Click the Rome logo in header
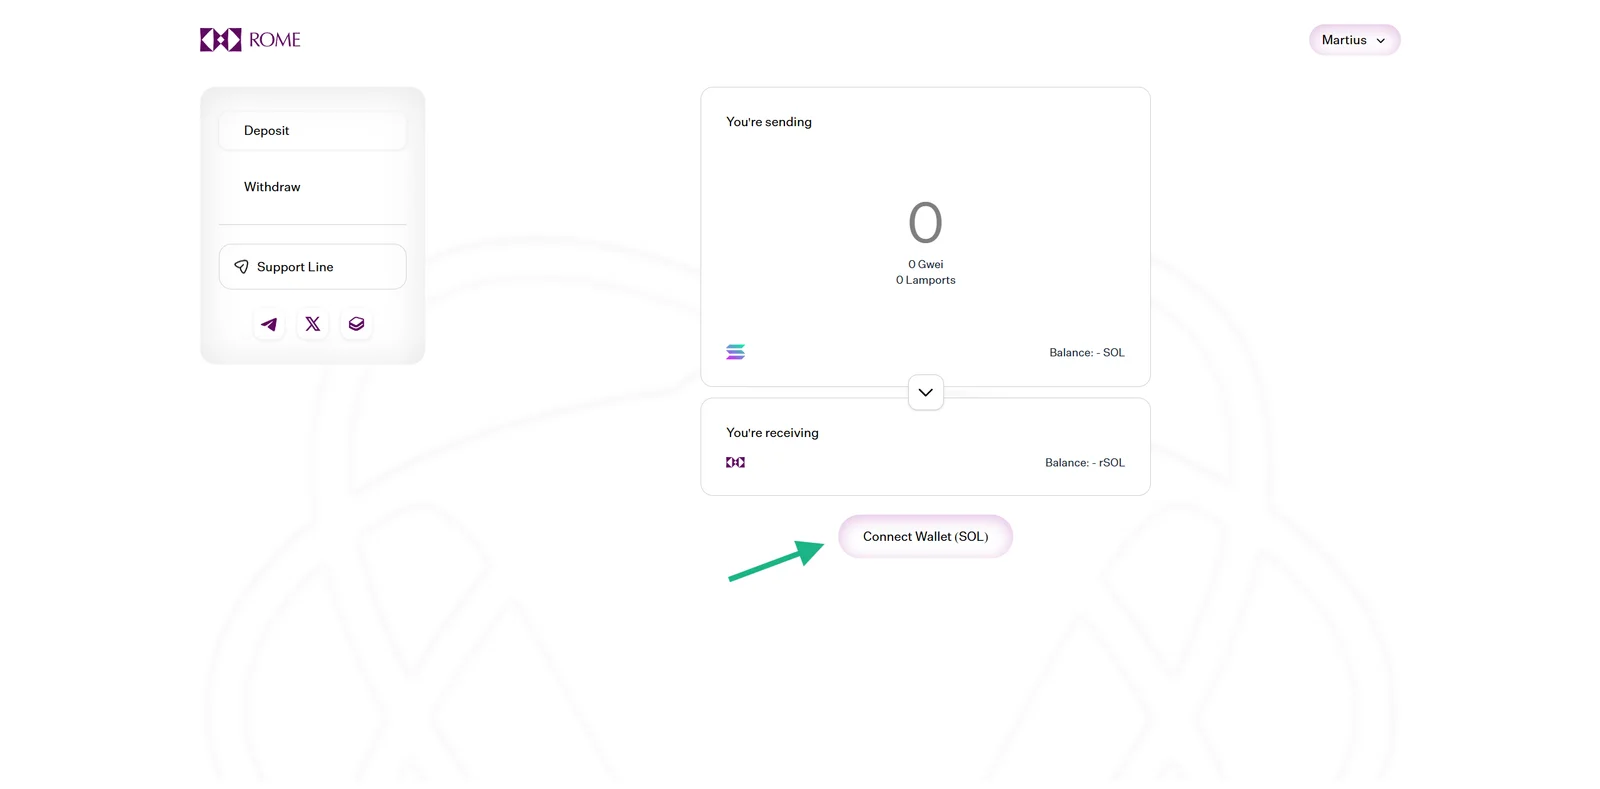This screenshot has width=1600, height=789. 250,40
